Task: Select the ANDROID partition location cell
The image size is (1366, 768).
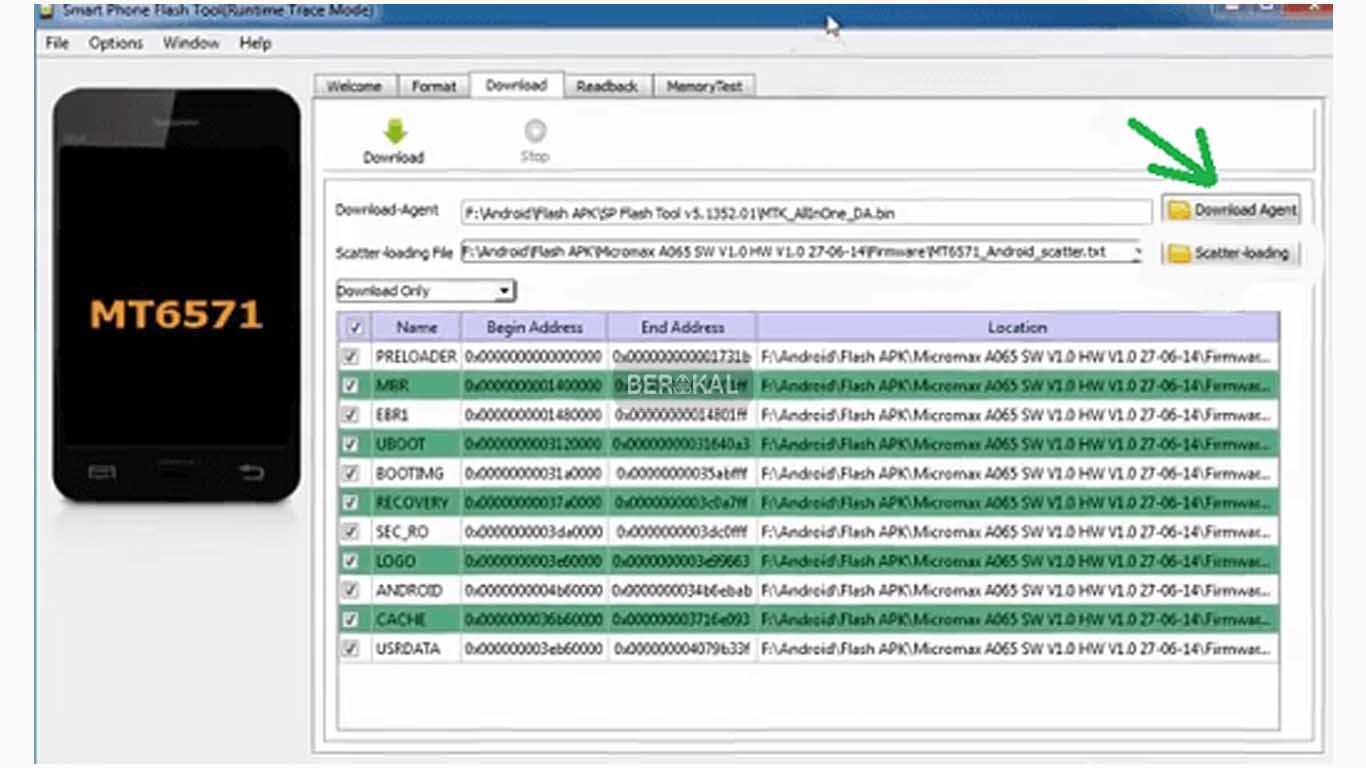Action: 1017,590
